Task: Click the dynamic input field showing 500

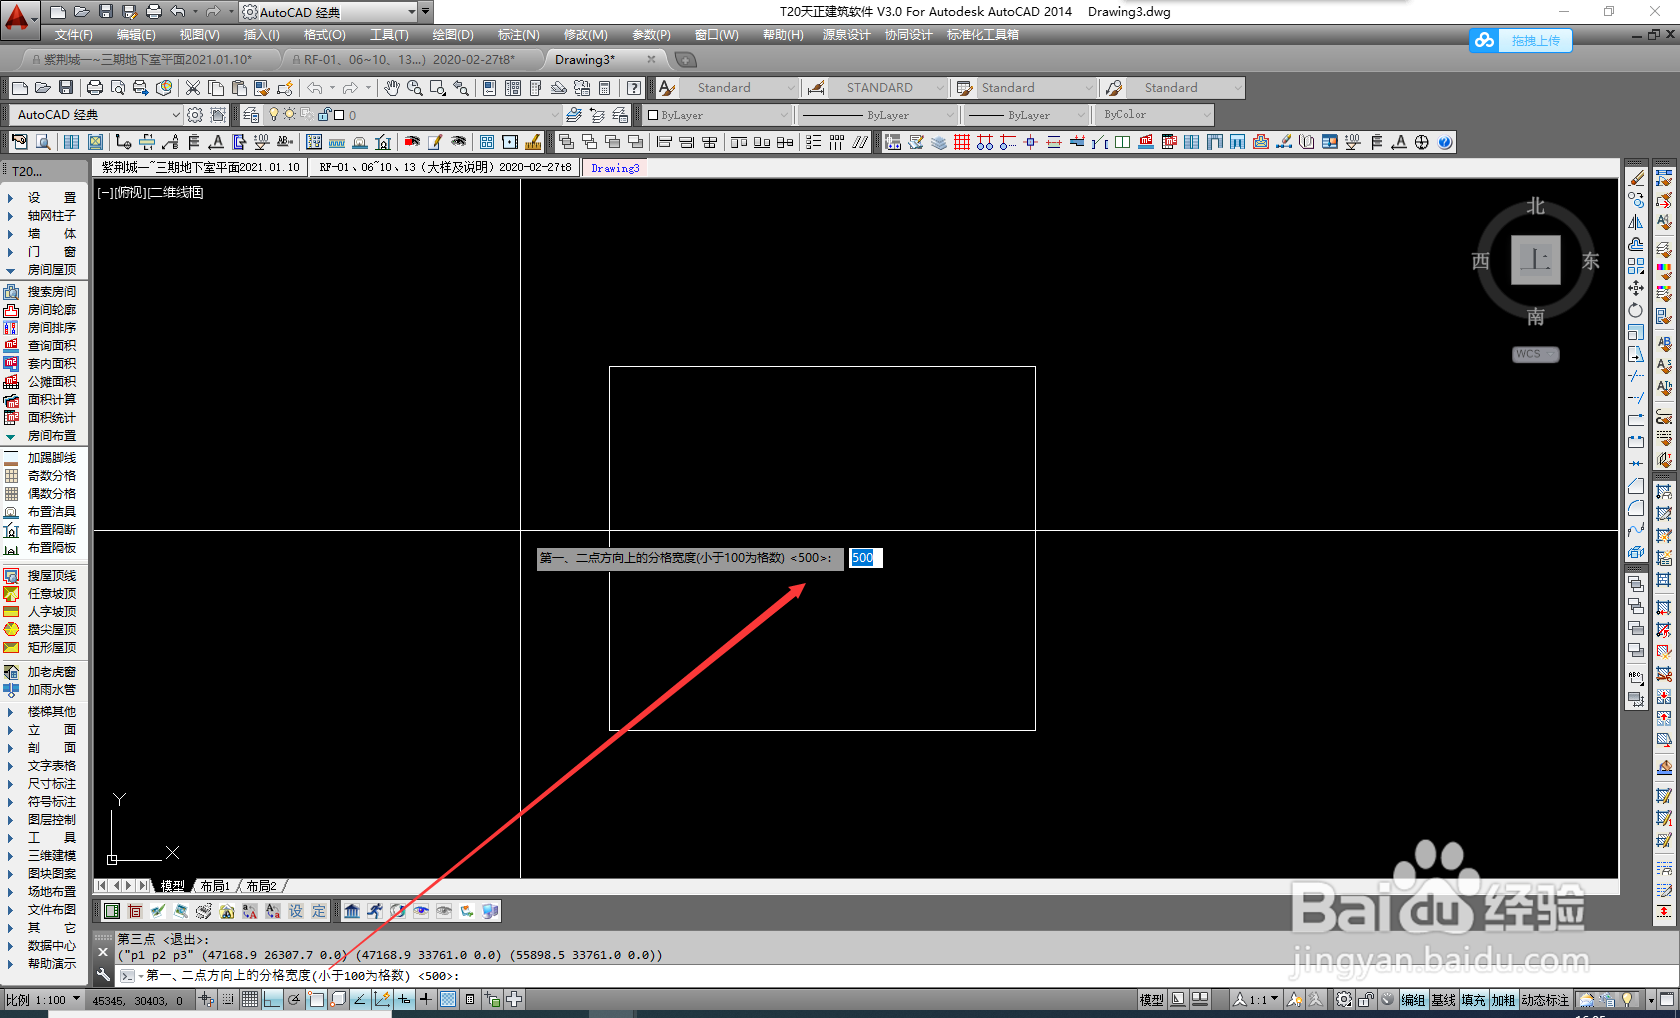Action: tap(866, 558)
